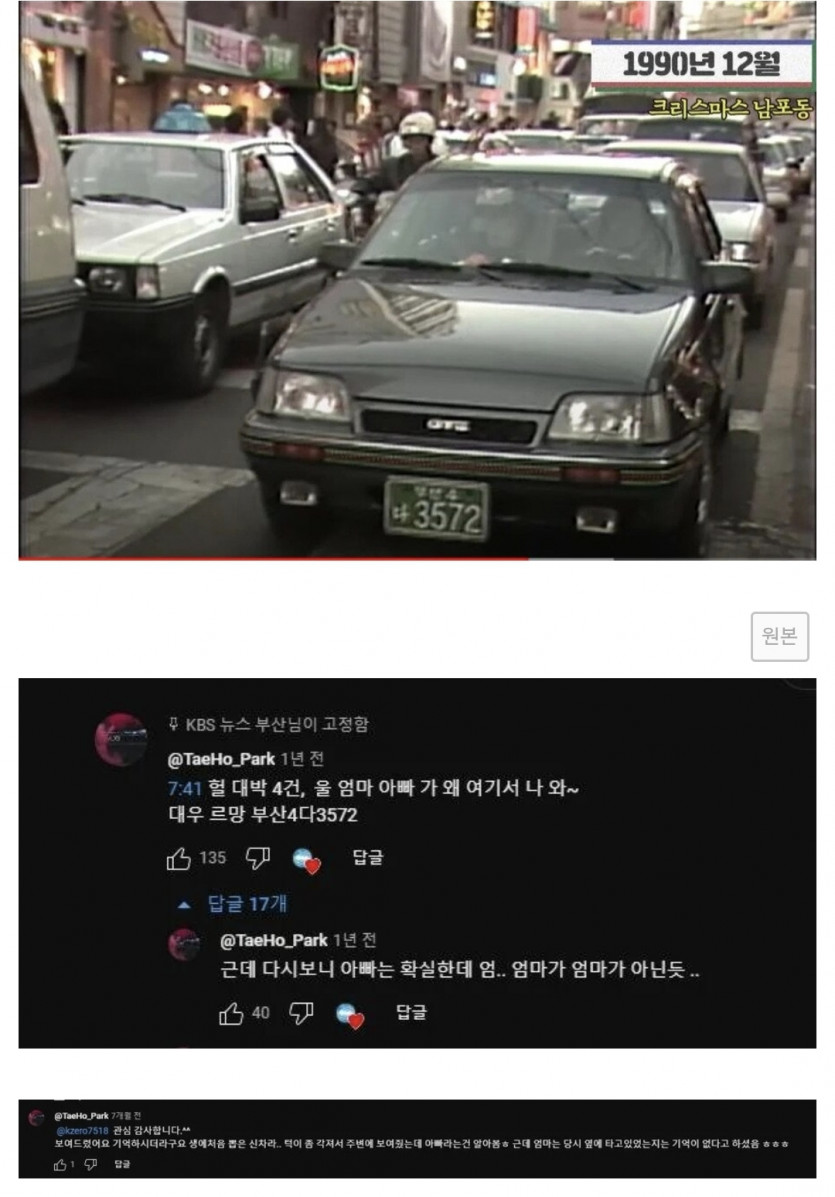Image resolution: width=835 pixels, height=1197 pixels.
Task: Click the creator heart on pinned comment
Action: [306, 860]
